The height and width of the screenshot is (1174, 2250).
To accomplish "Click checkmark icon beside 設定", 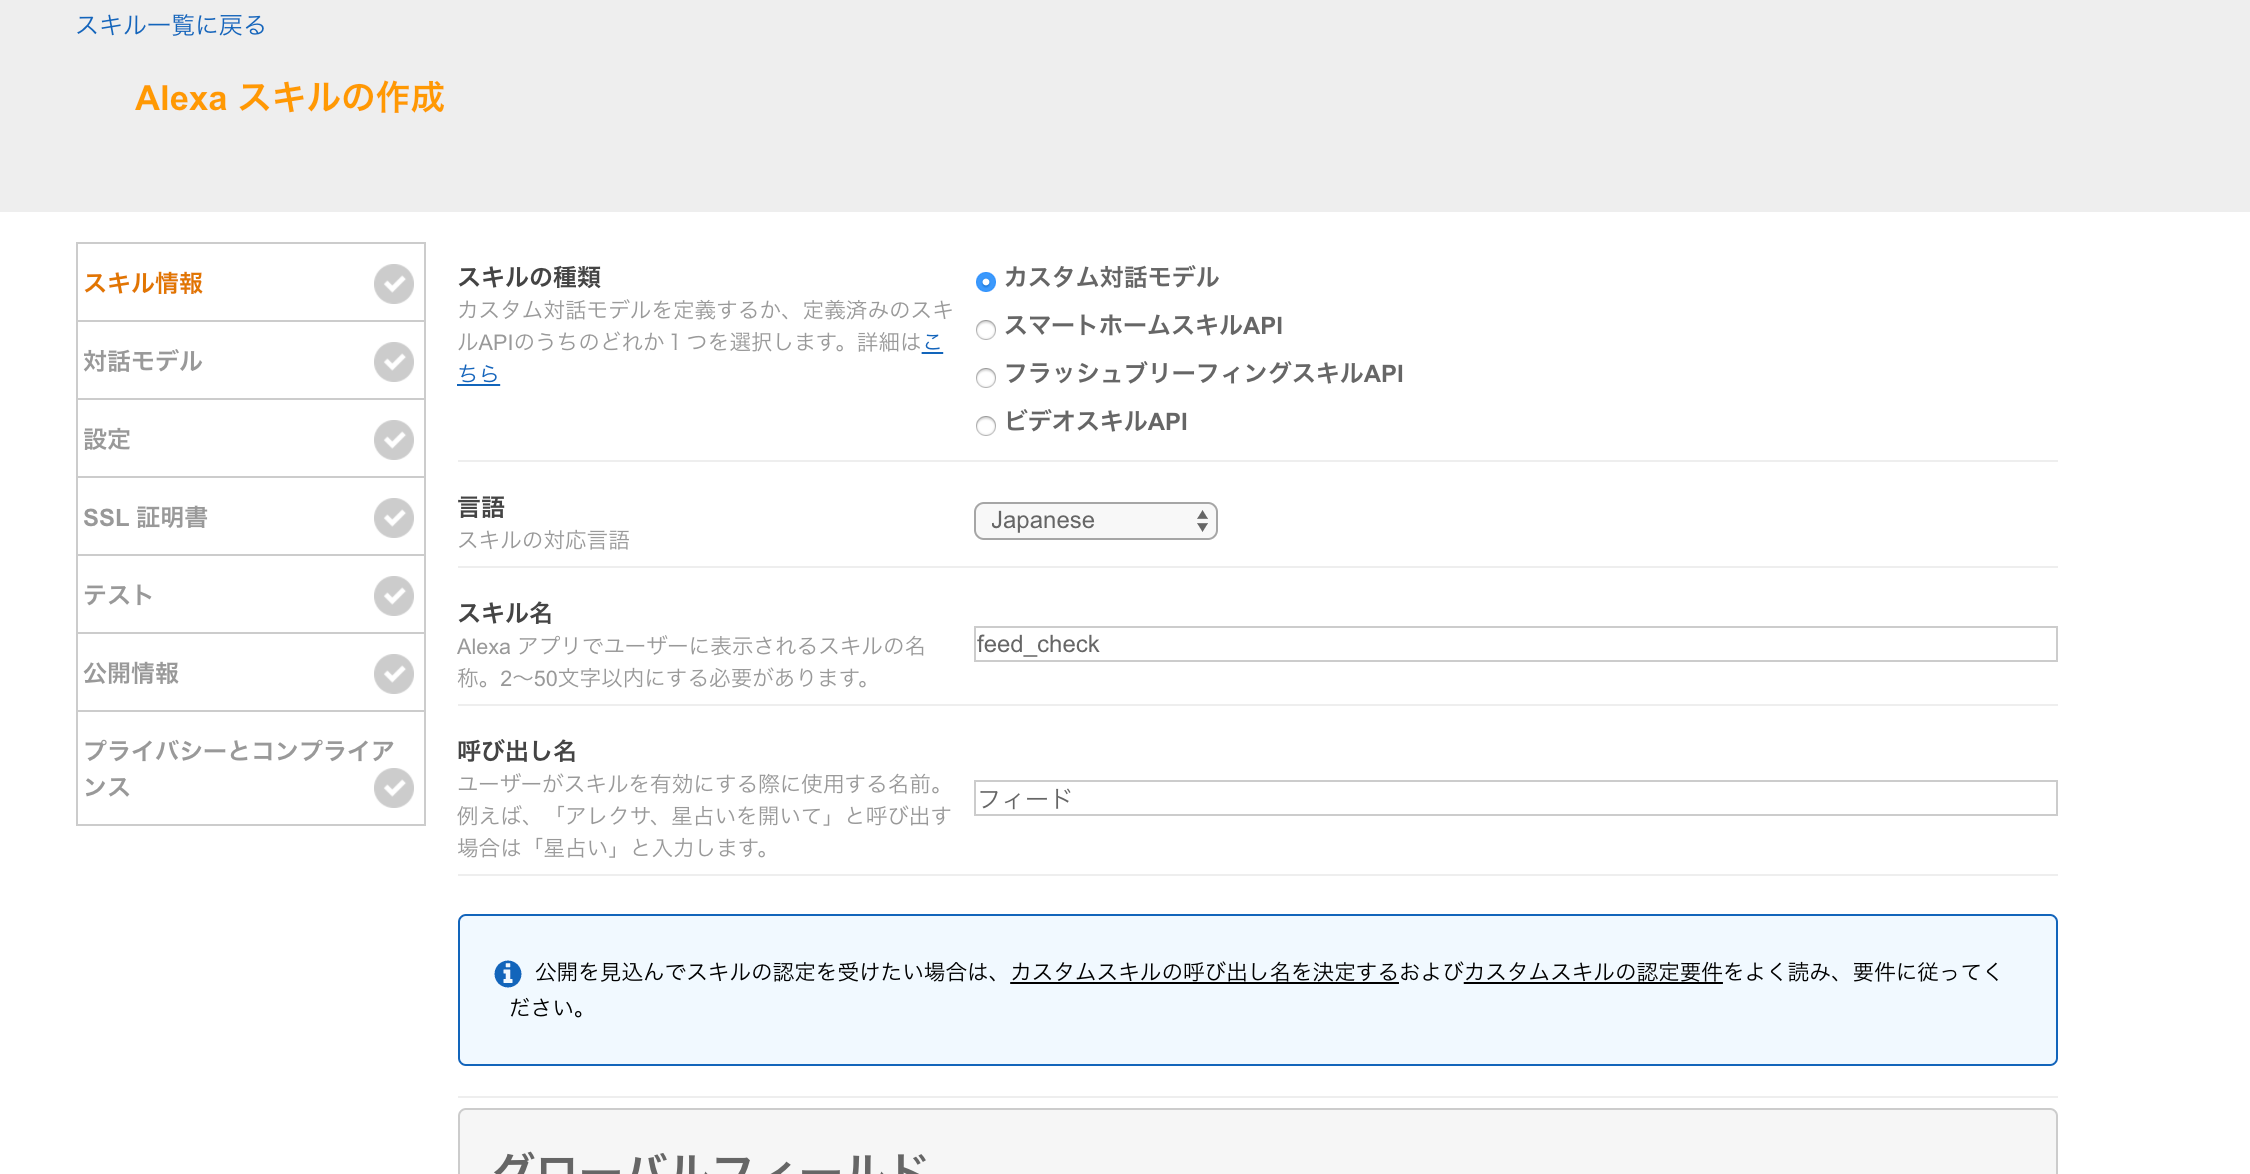I will point(394,440).
